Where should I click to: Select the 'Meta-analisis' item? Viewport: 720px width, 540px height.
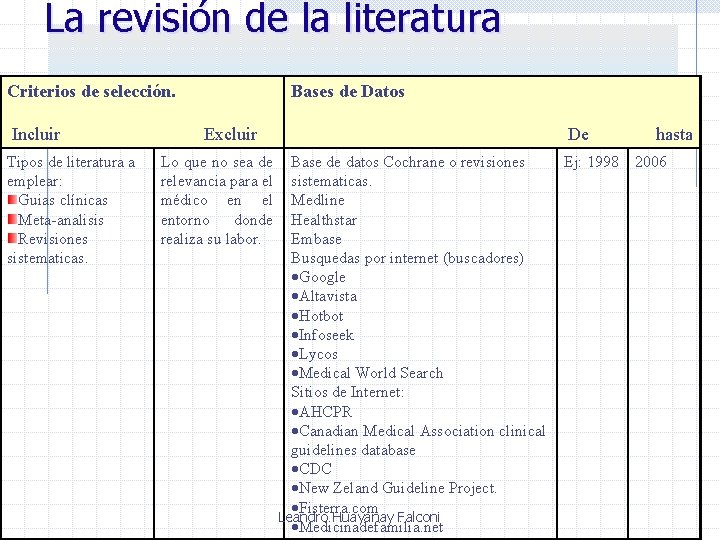(x=61, y=220)
